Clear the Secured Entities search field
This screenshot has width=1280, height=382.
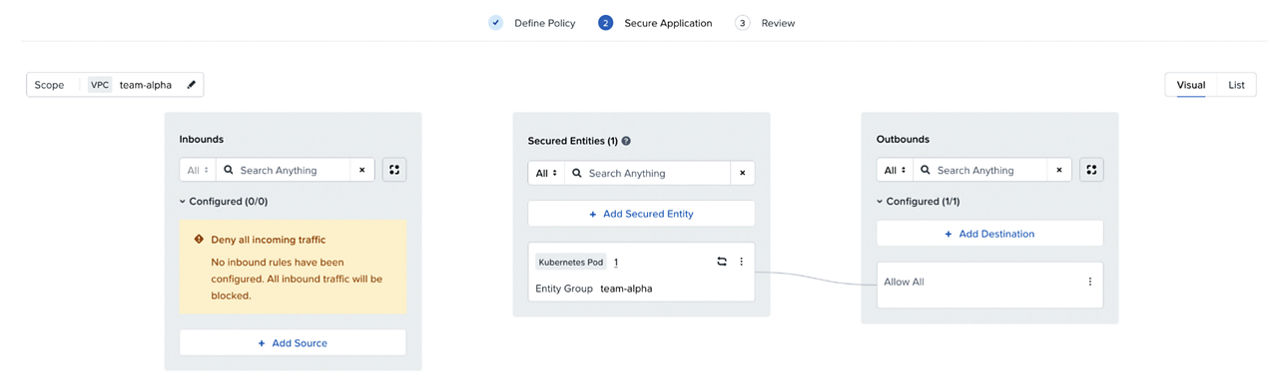(x=742, y=173)
